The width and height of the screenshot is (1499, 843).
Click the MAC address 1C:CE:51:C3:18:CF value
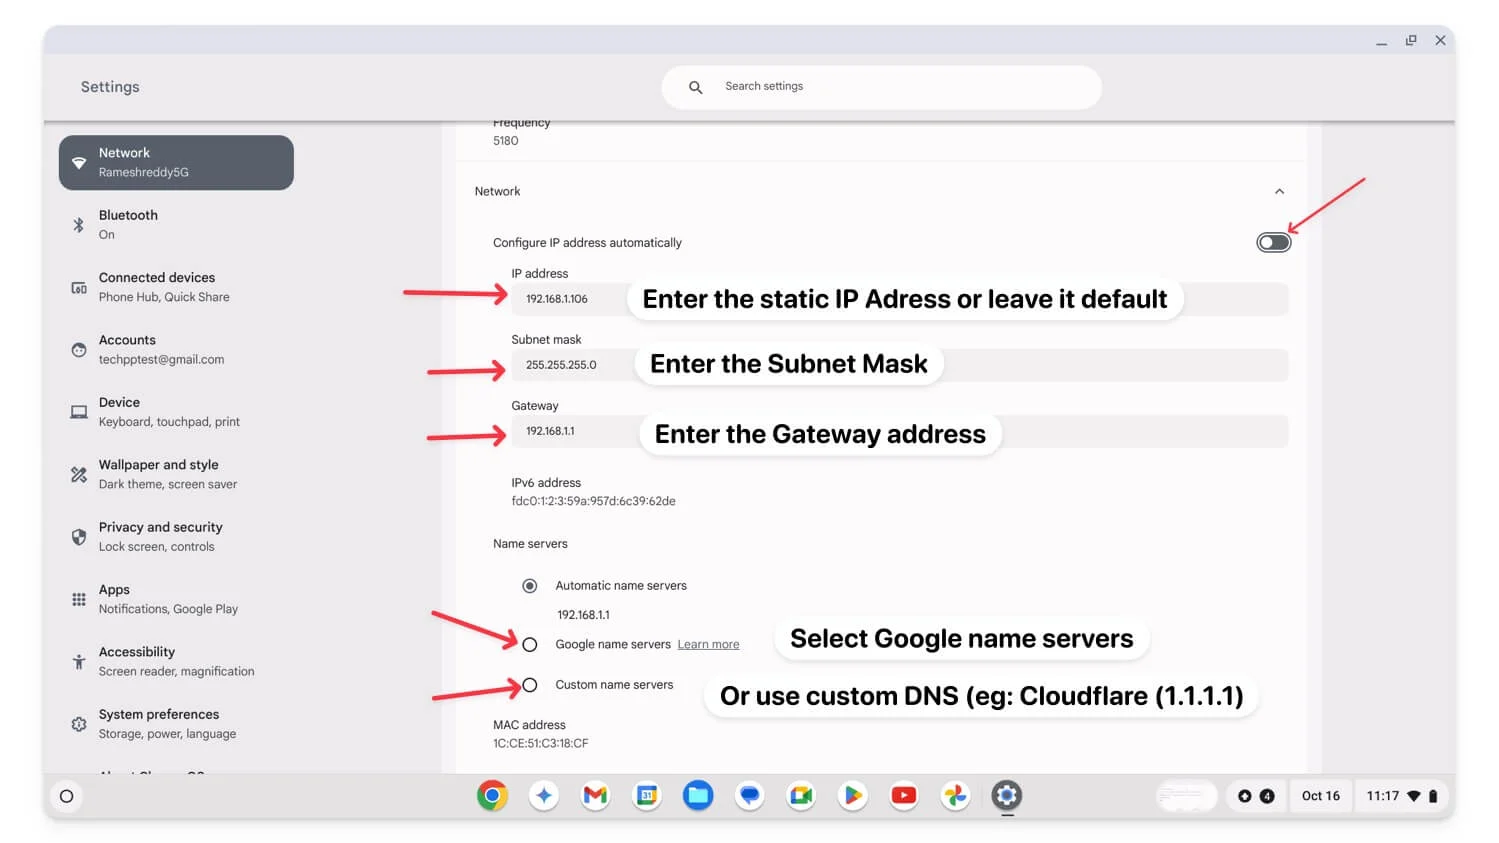tap(540, 744)
